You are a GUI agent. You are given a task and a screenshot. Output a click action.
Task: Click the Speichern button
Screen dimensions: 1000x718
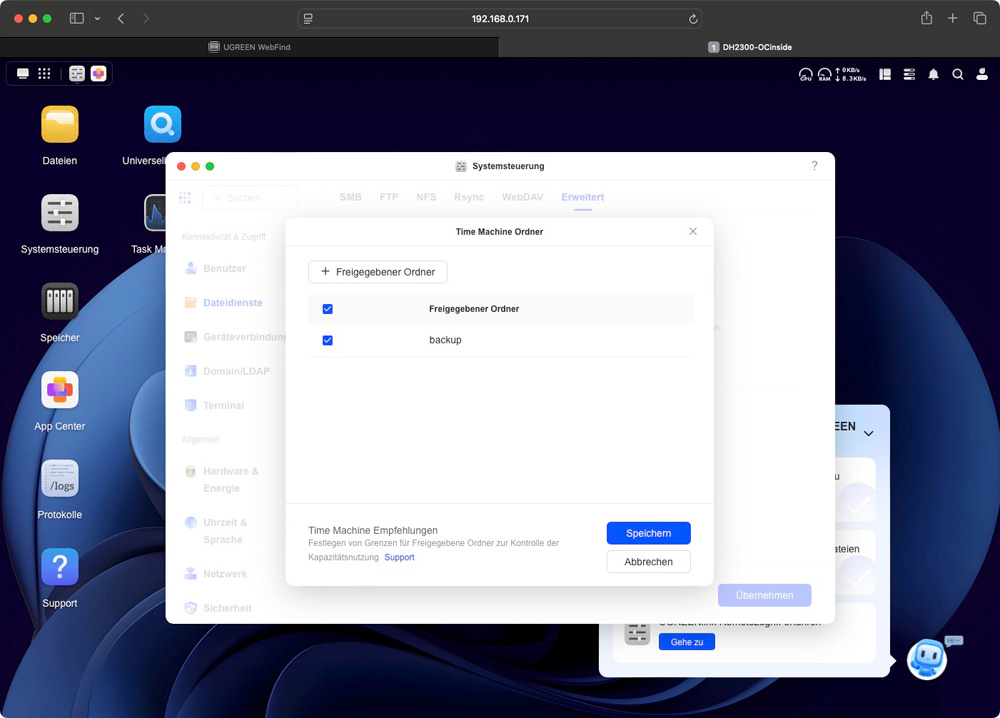(648, 533)
